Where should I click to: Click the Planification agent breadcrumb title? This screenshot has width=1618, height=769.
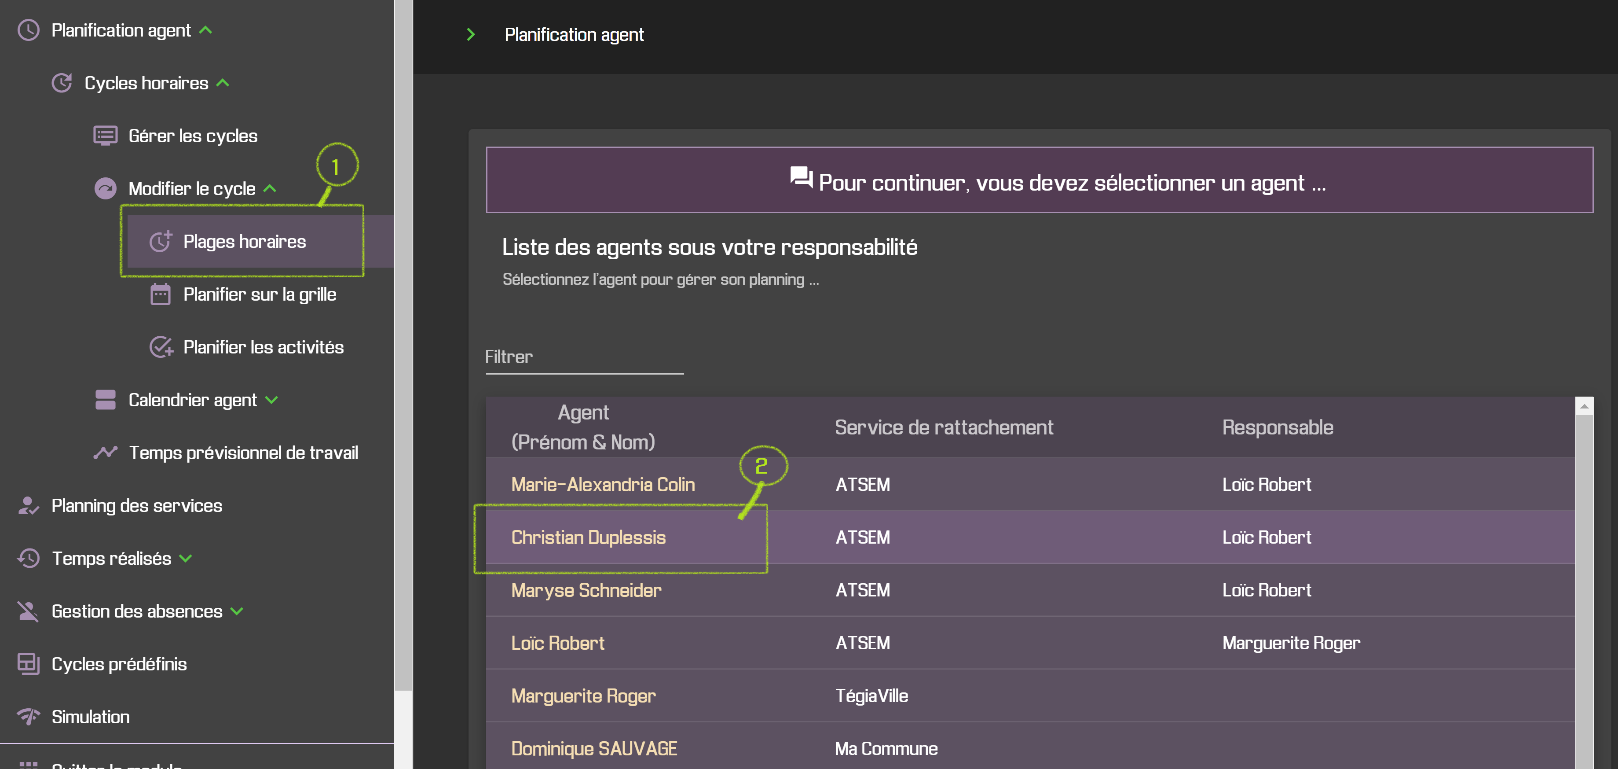(574, 35)
